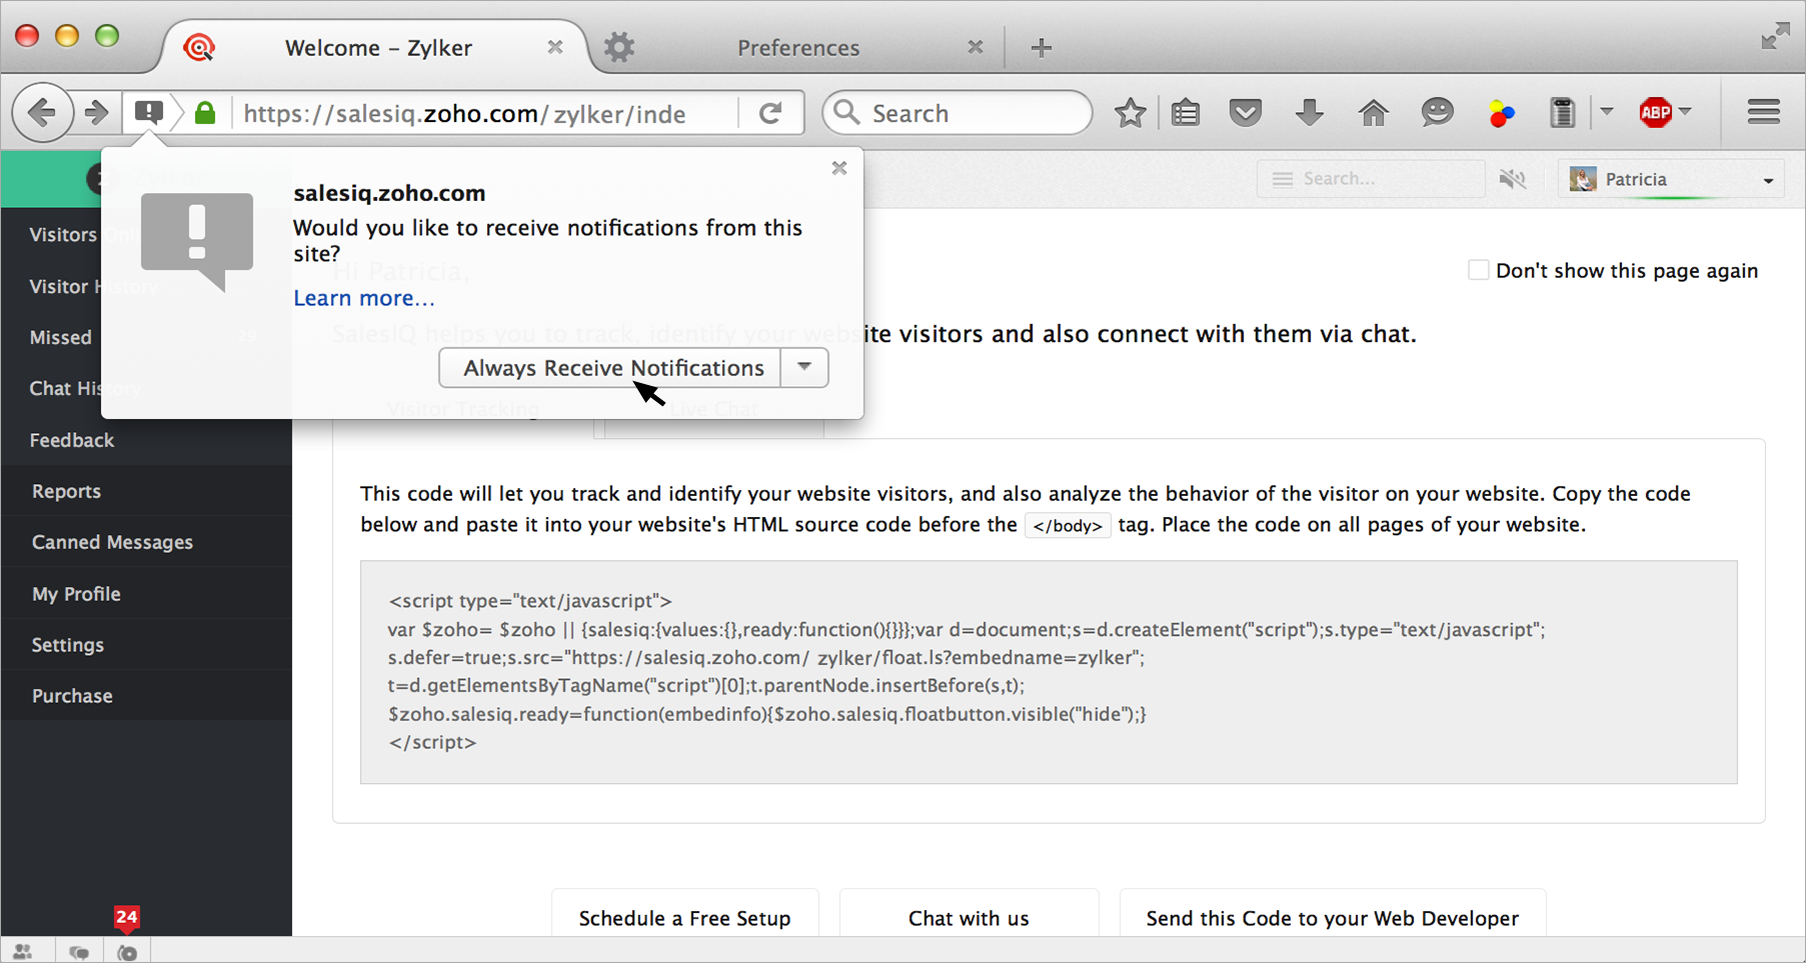Open the Patricia user dropdown

(x=1671, y=180)
